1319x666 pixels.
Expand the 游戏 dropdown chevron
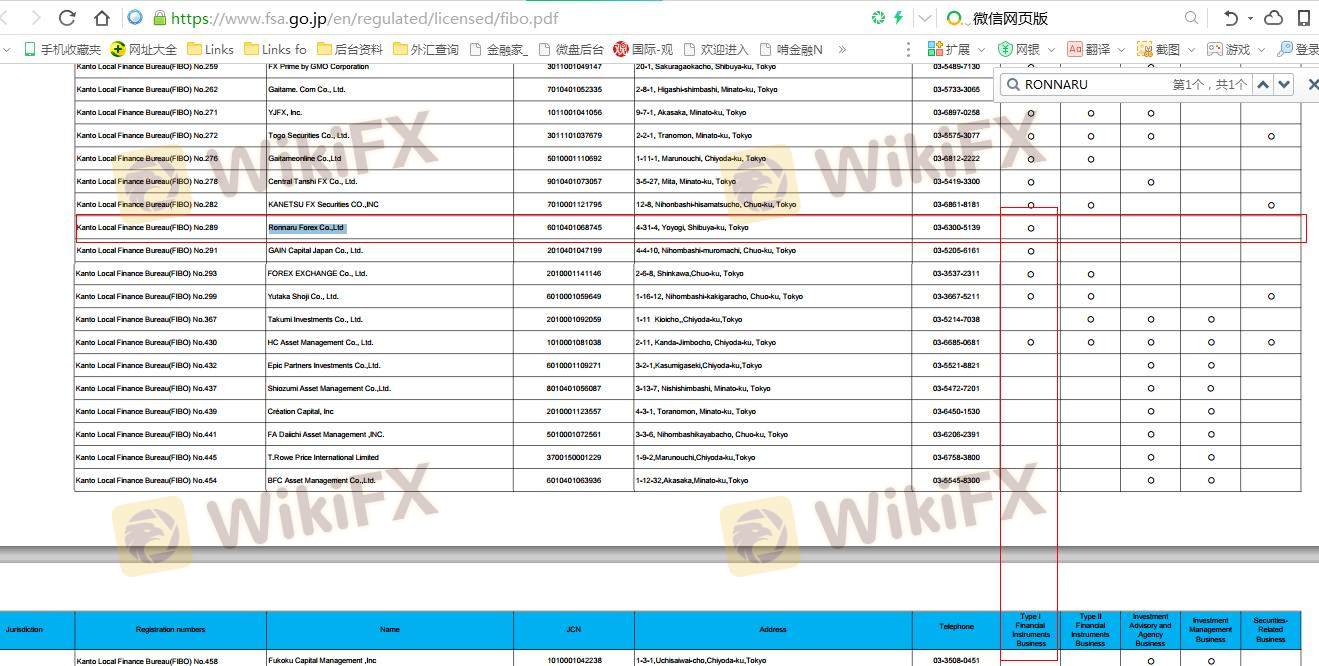tap(1261, 49)
